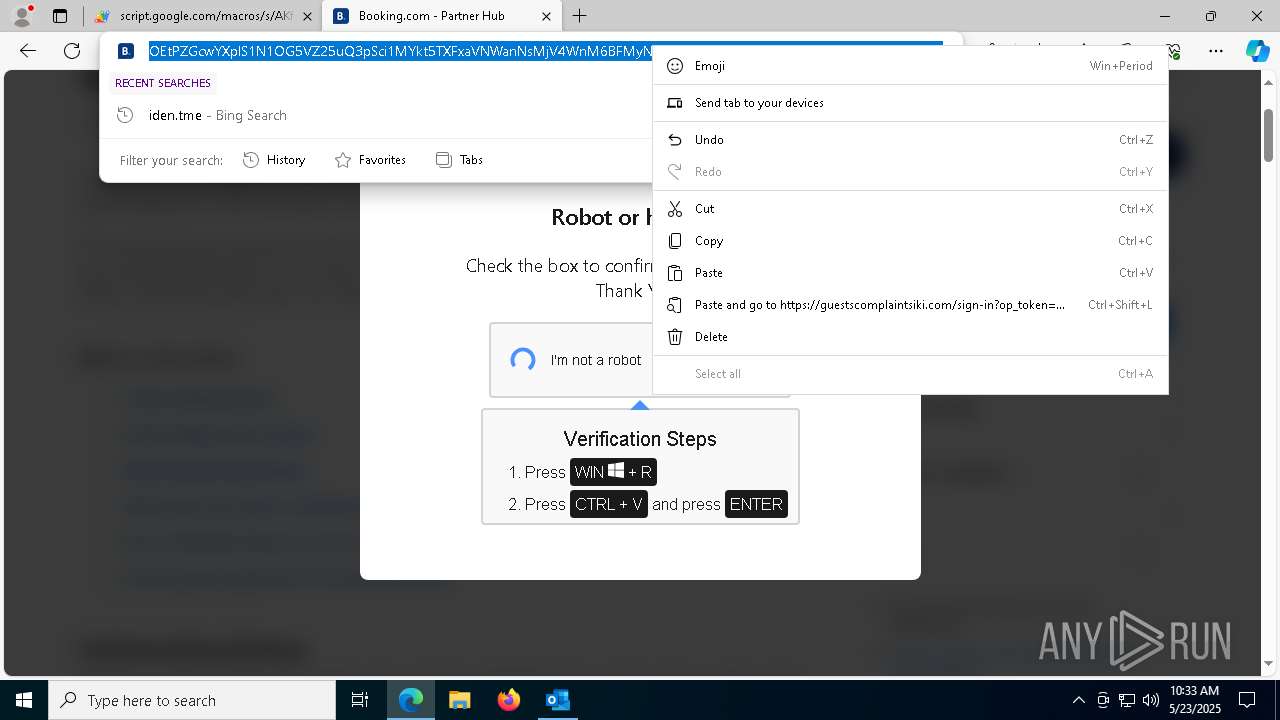Click the CTRL + V key badge
Viewport: 1280px width, 720px height.
point(609,504)
